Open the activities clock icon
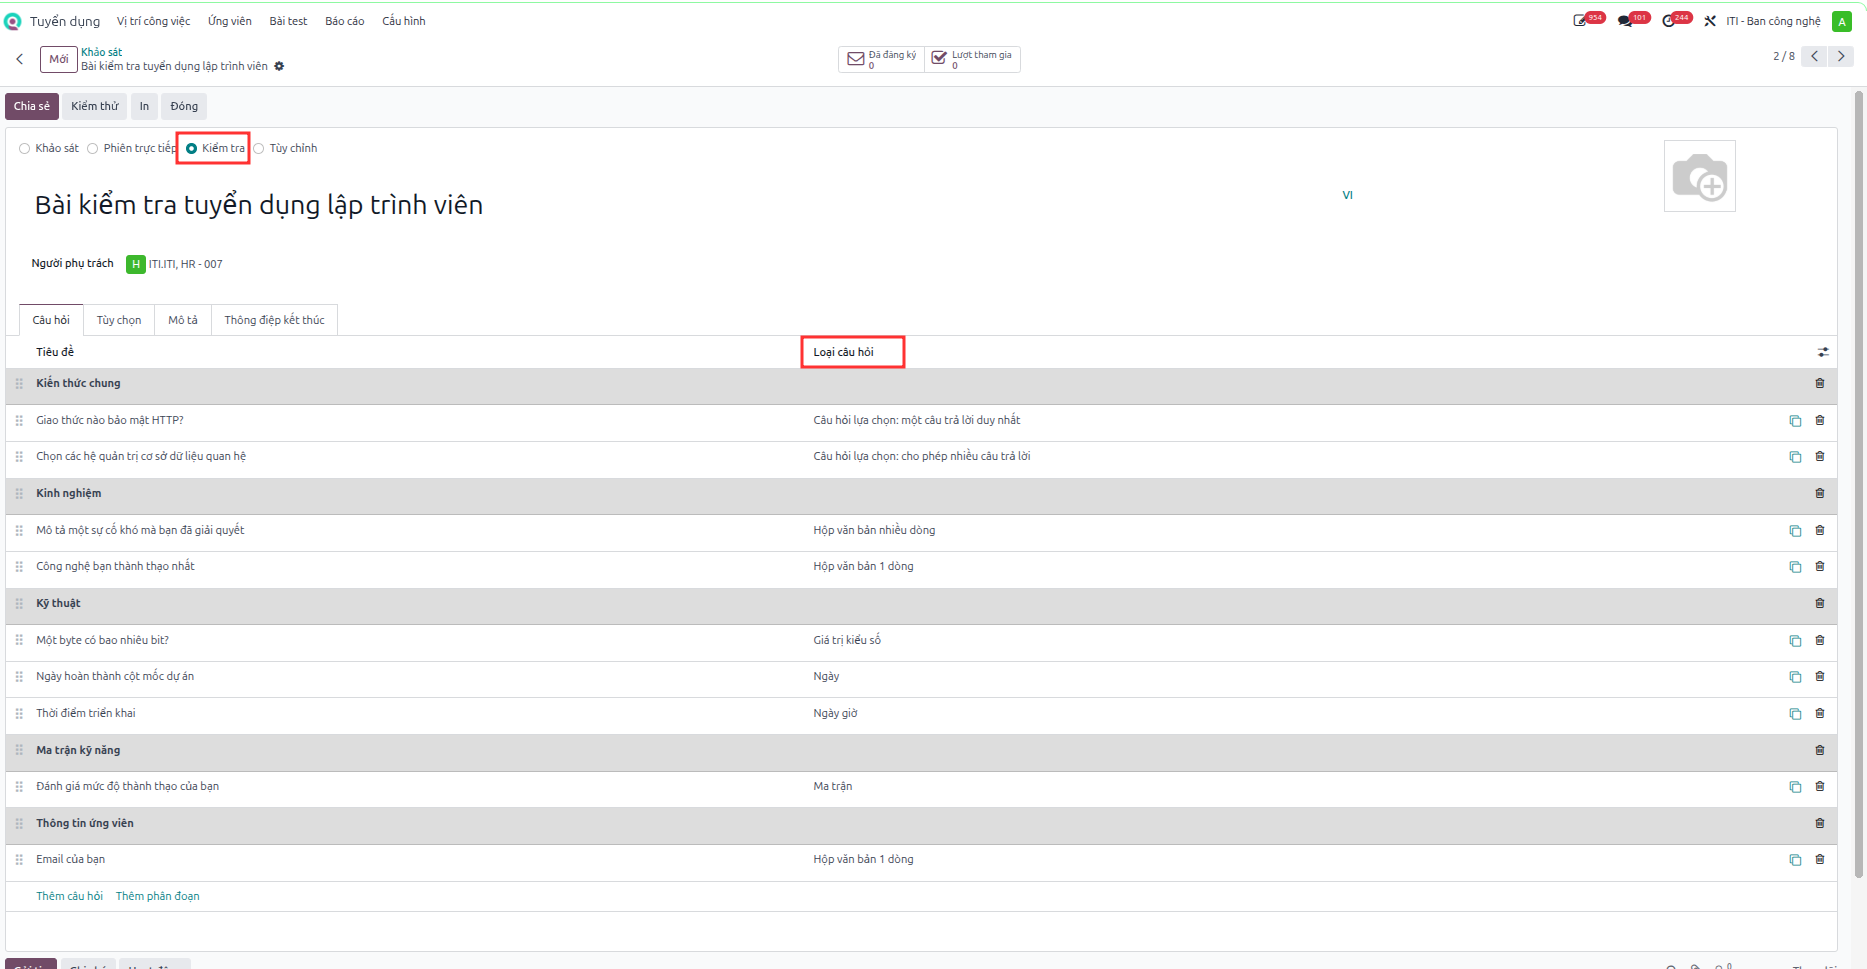The height and width of the screenshot is (969, 1867). (x=1668, y=21)
